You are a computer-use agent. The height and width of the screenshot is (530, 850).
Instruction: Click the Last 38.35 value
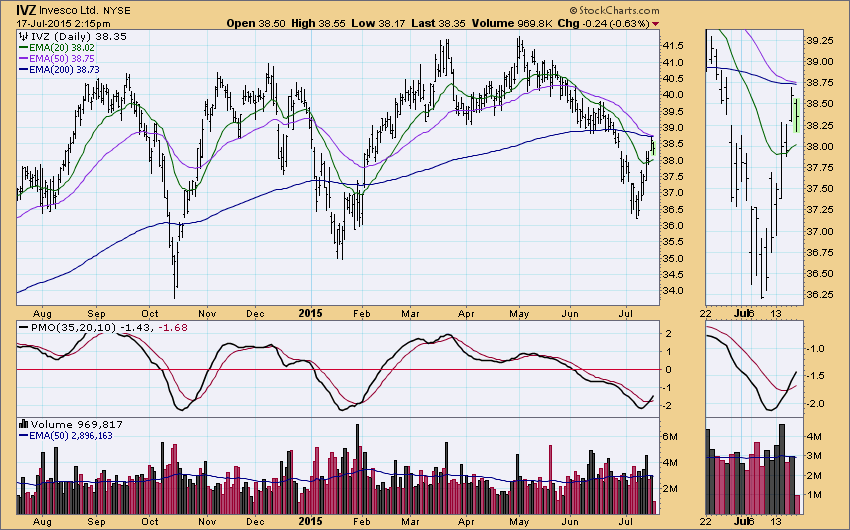439,23
